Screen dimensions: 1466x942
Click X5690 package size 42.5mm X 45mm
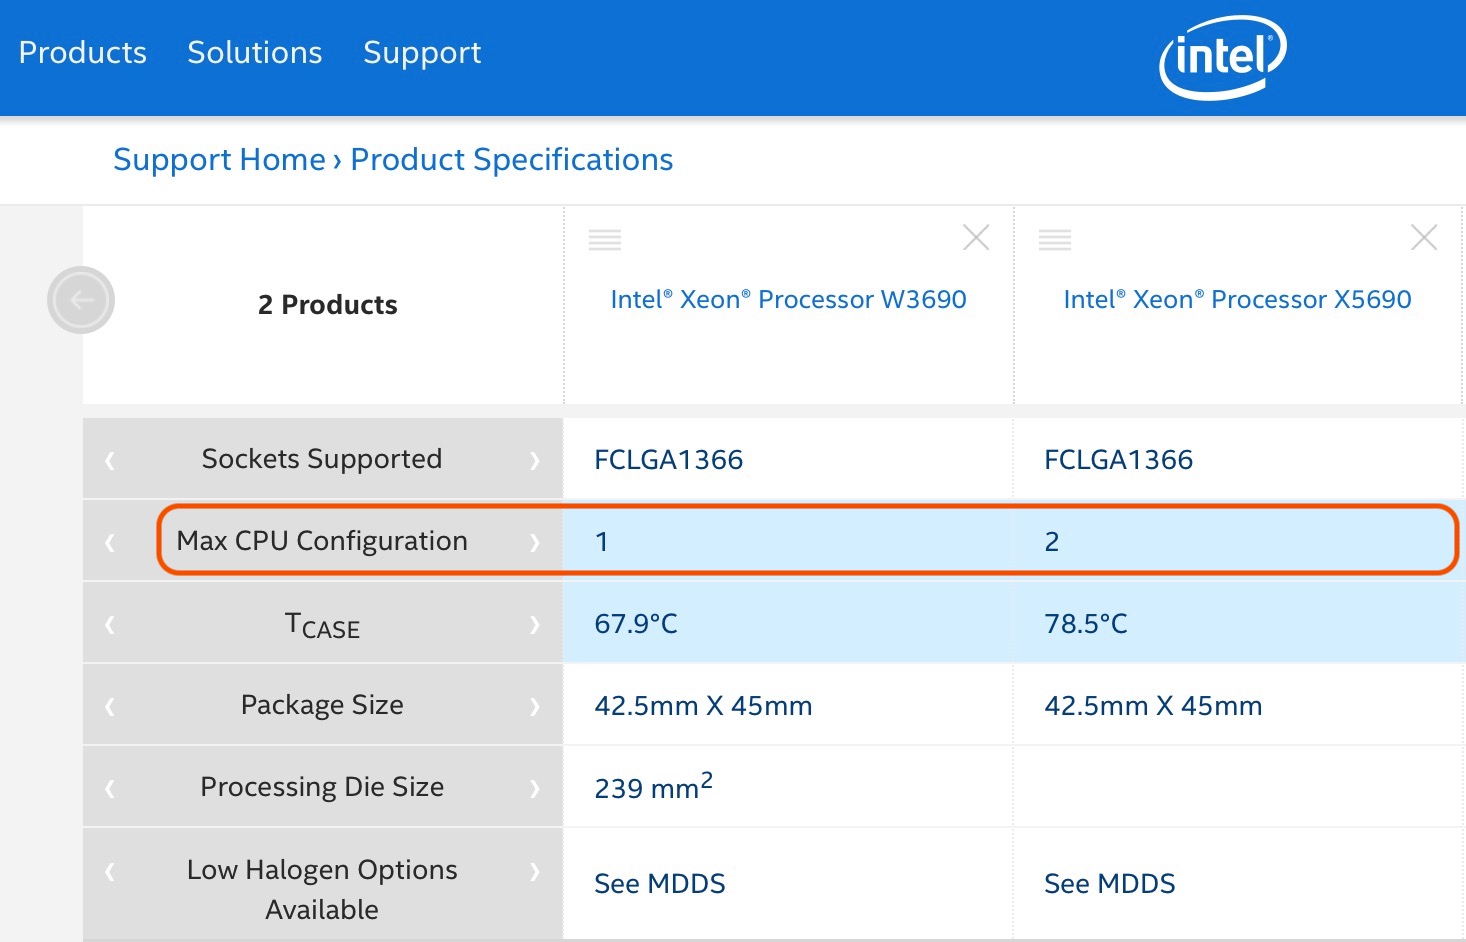pyautogui.click(x=1153, y=706)
